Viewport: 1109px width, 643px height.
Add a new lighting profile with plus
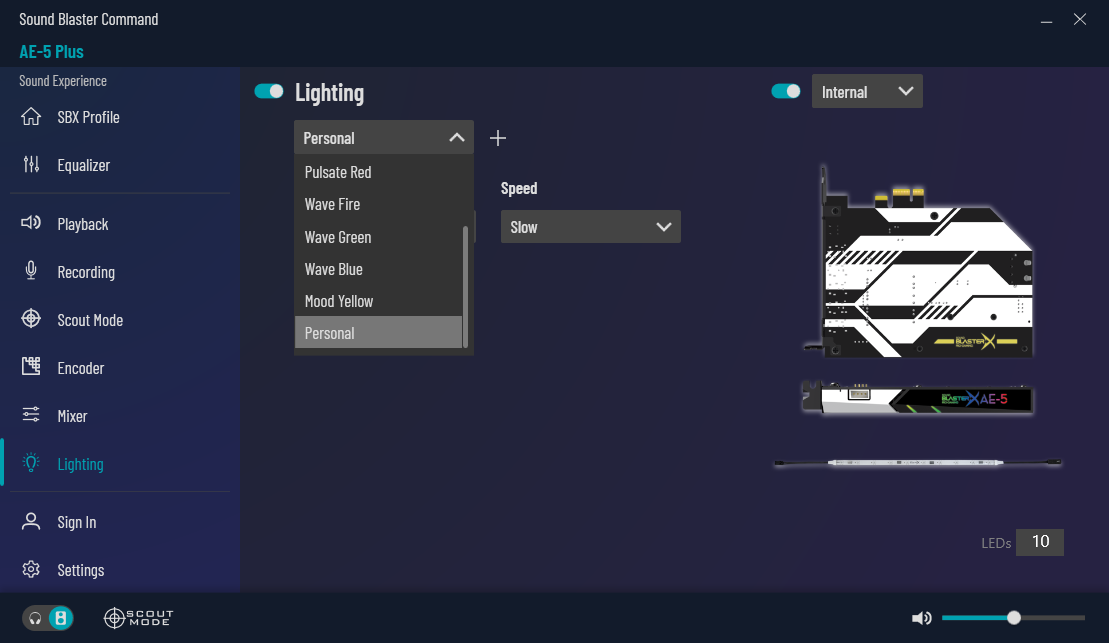click(x=498, y=138)
